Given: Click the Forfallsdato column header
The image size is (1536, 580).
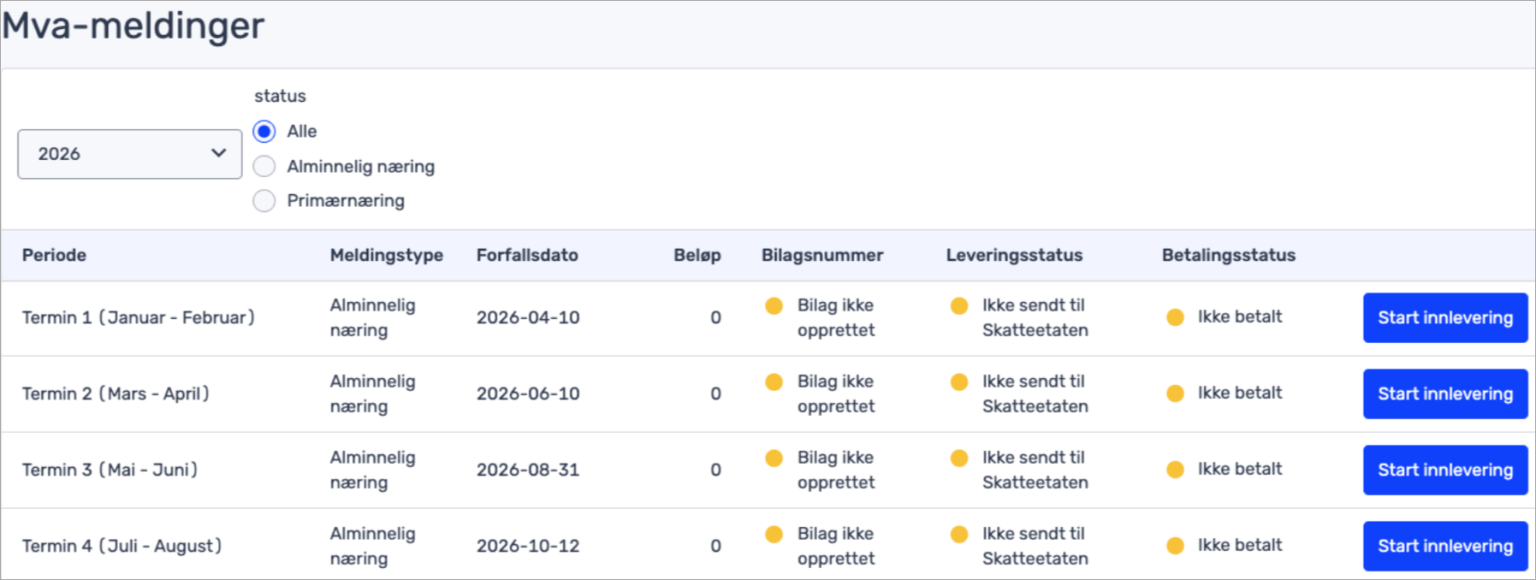Looking at the screenshot, I should [527, 255].
